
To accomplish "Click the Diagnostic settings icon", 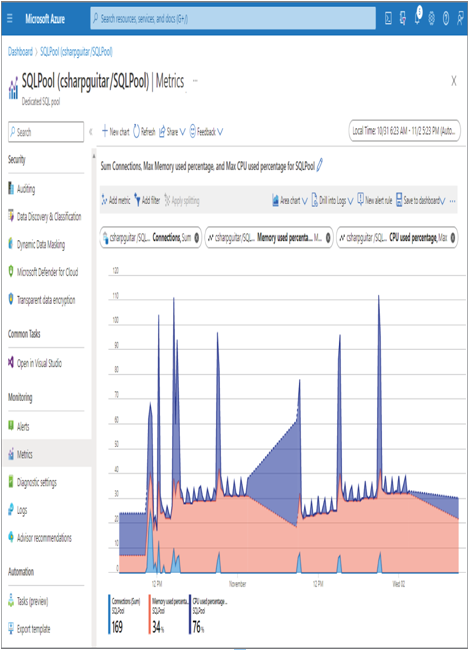I will (11, 482).
